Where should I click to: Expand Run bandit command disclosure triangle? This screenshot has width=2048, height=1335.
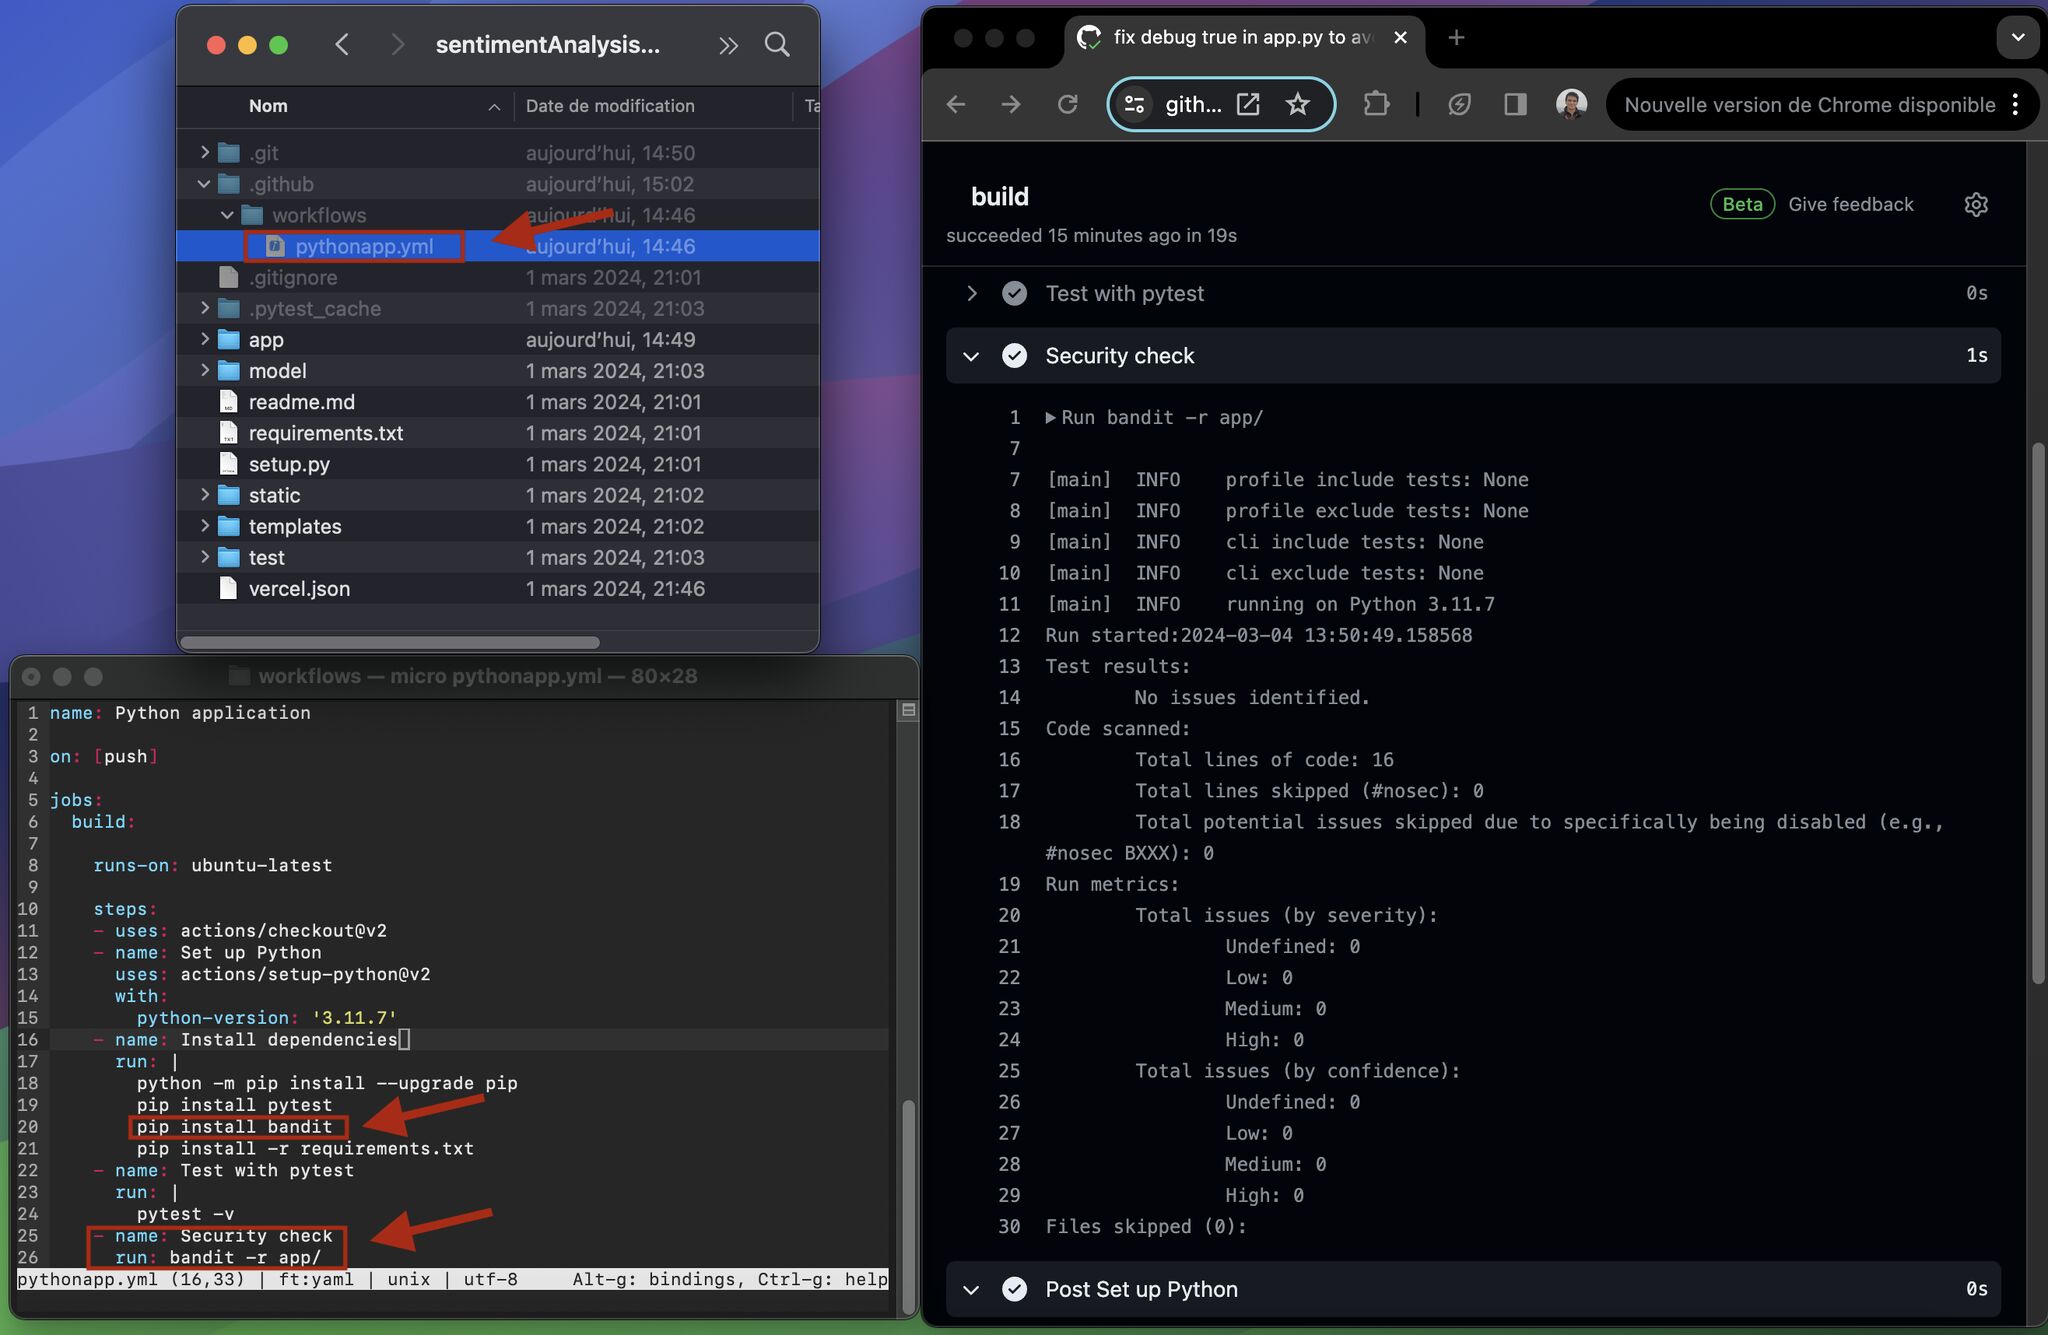click(1051, 418)
